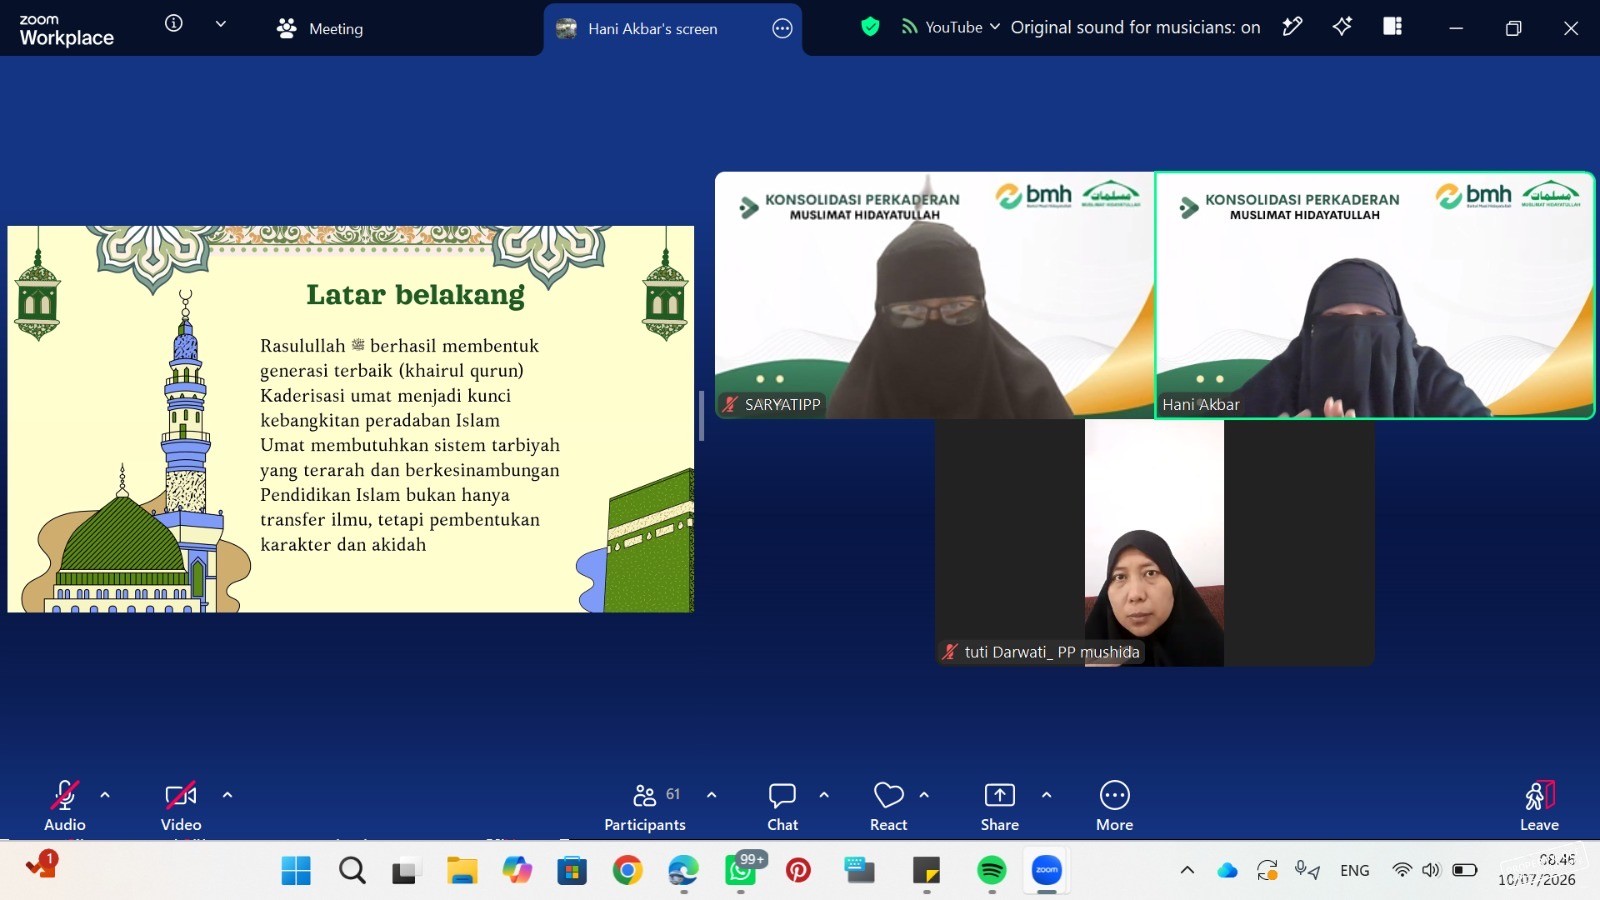
Task: Select tuti Darwati video tile
Action: 1154,543
